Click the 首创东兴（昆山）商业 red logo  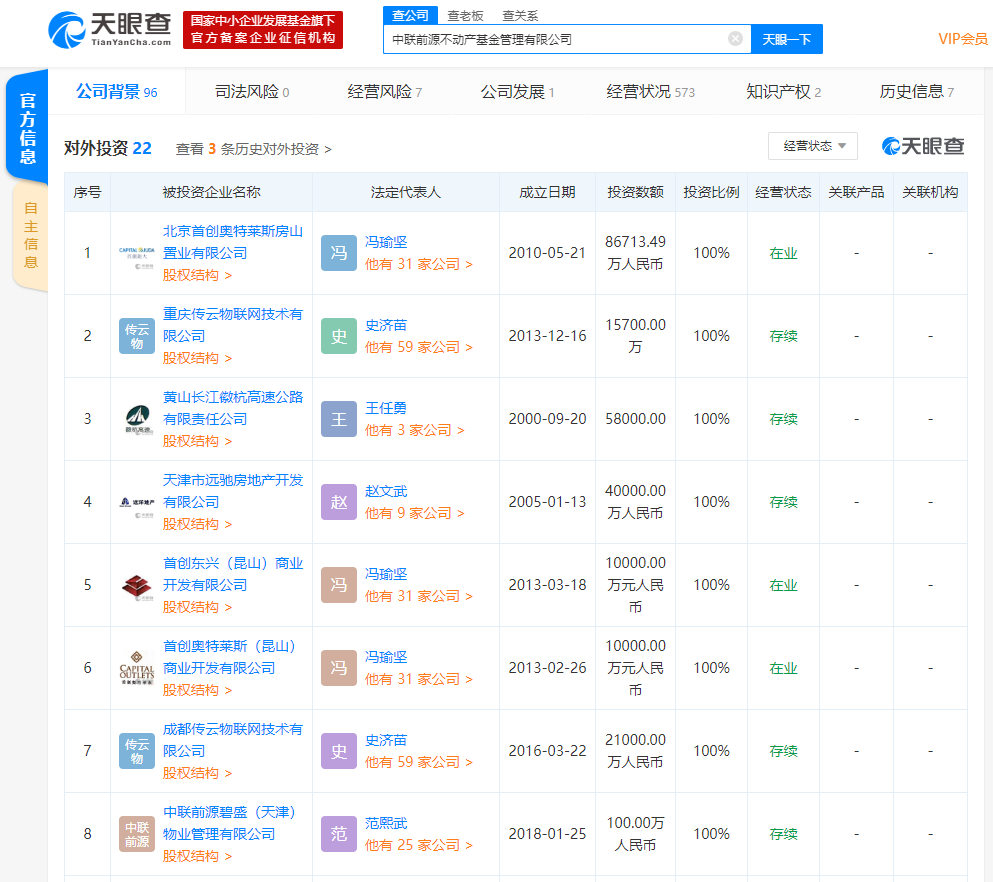[x=137, y=586]
